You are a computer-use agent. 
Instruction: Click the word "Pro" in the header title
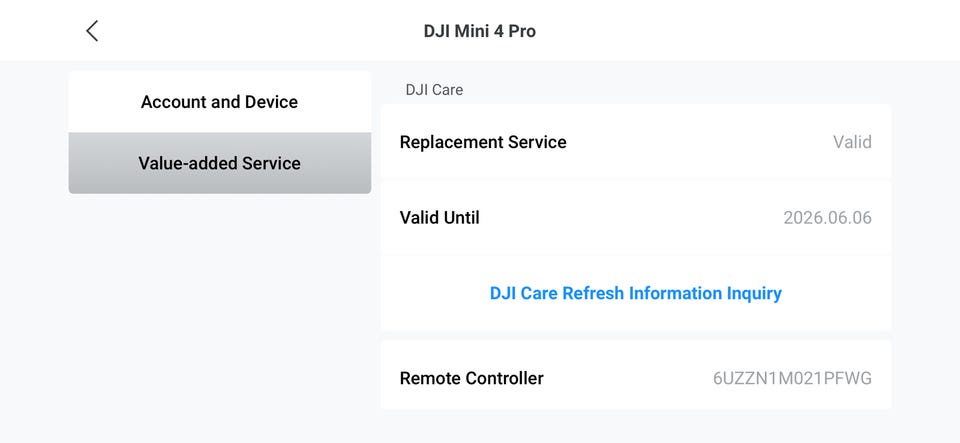[521, 31]
